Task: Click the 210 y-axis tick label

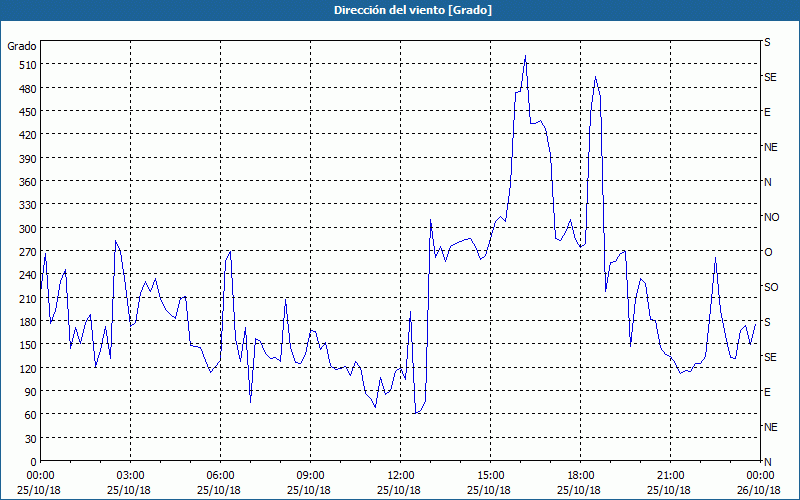Action: pyautogui.click(x=28, y=299)
